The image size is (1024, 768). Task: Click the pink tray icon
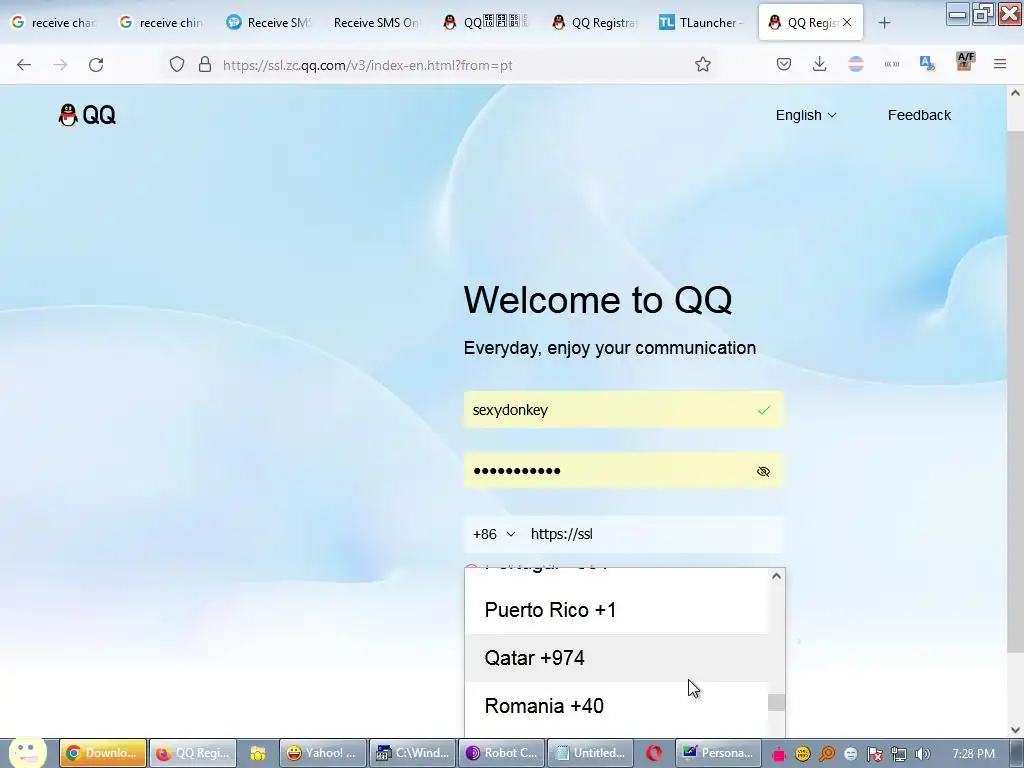(778, 754)
